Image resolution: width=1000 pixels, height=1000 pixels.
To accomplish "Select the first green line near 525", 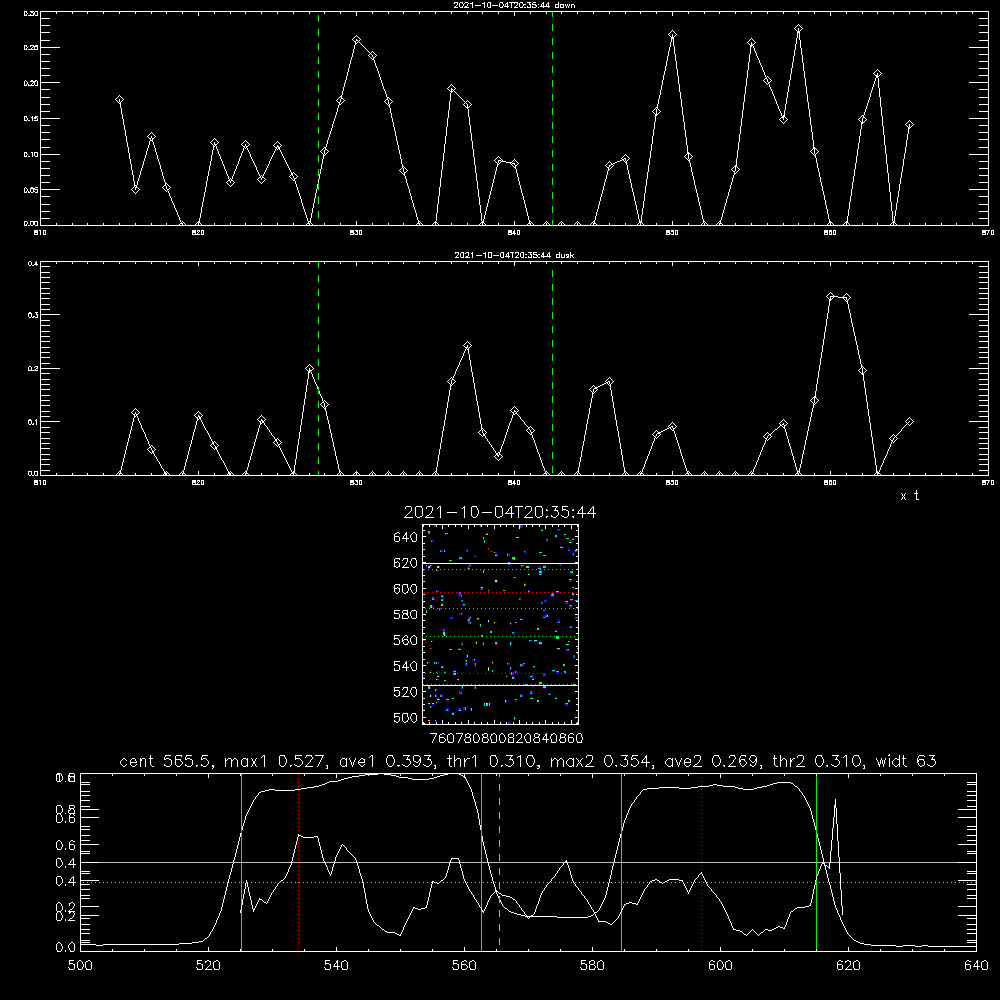I will [x=241, y=861].
